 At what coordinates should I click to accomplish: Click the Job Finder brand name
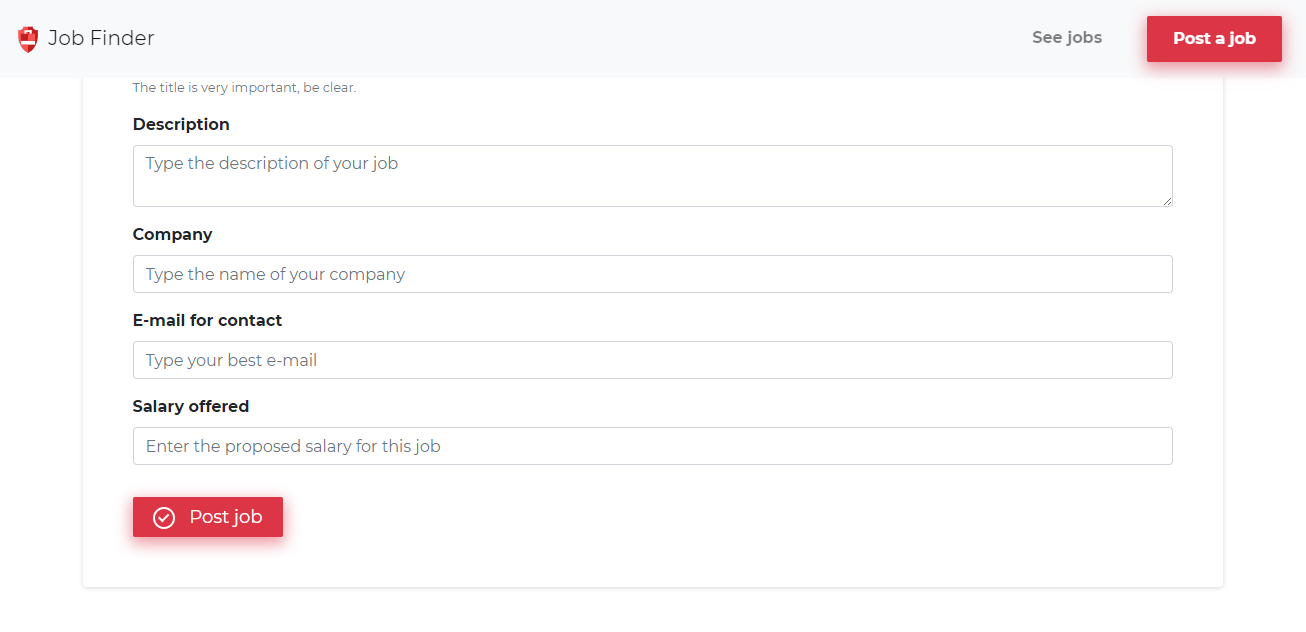(x=101, y=39)
